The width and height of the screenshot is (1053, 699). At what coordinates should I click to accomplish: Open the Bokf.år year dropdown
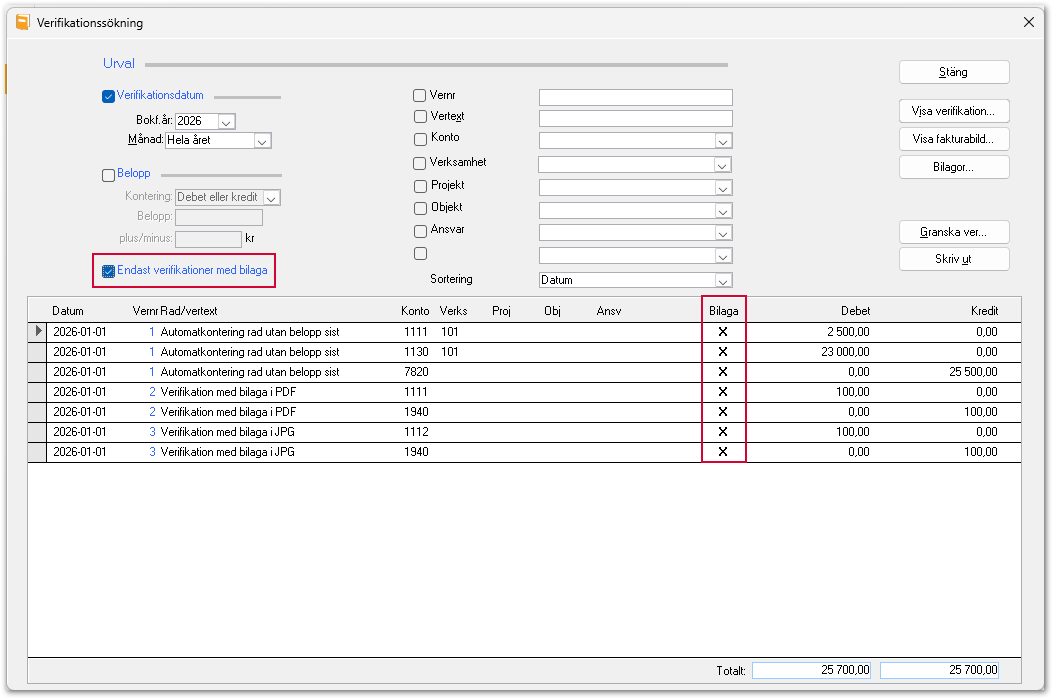tap(226, 122)
